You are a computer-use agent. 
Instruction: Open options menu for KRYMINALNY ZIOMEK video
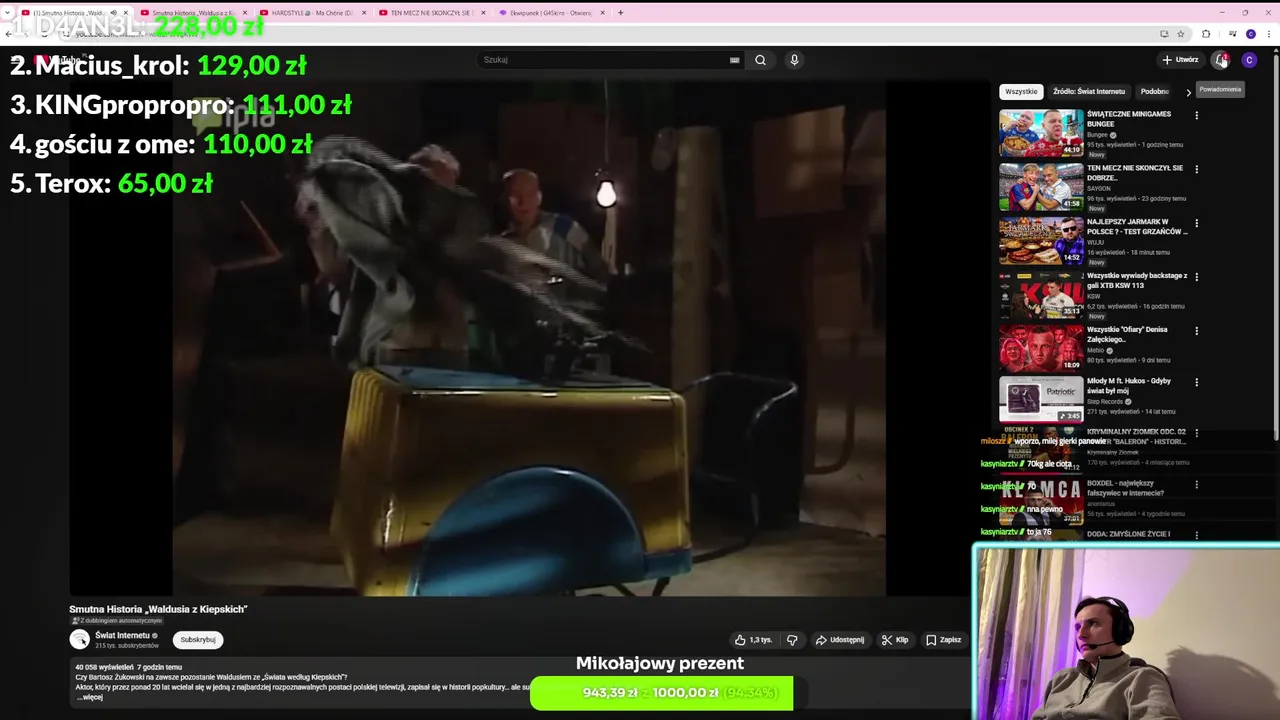[1196, 433]
